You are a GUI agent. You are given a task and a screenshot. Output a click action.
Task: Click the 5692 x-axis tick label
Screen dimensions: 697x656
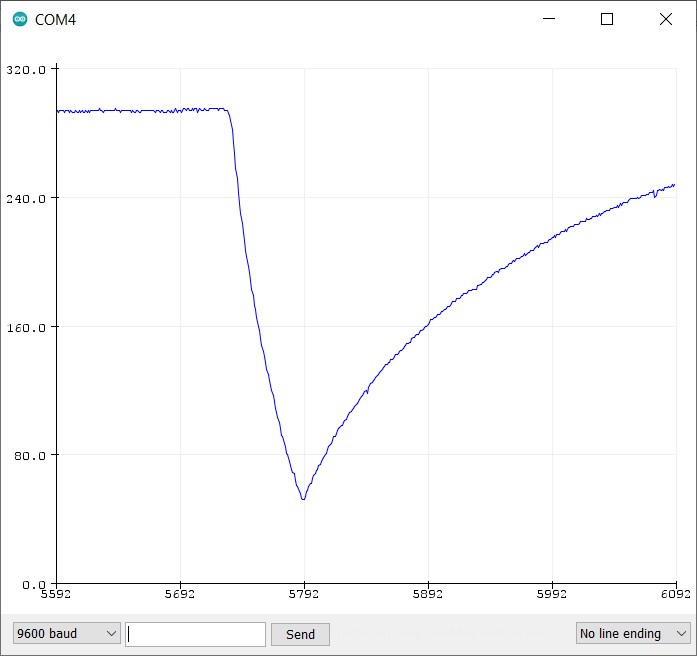click(x=180, y=595)
